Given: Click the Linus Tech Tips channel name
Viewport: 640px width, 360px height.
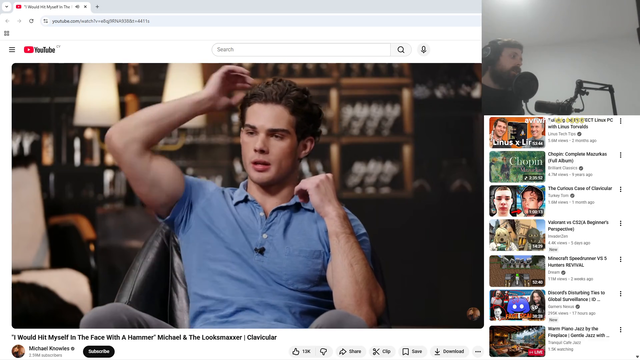Looking at the screenshot, I should point(562,134).
